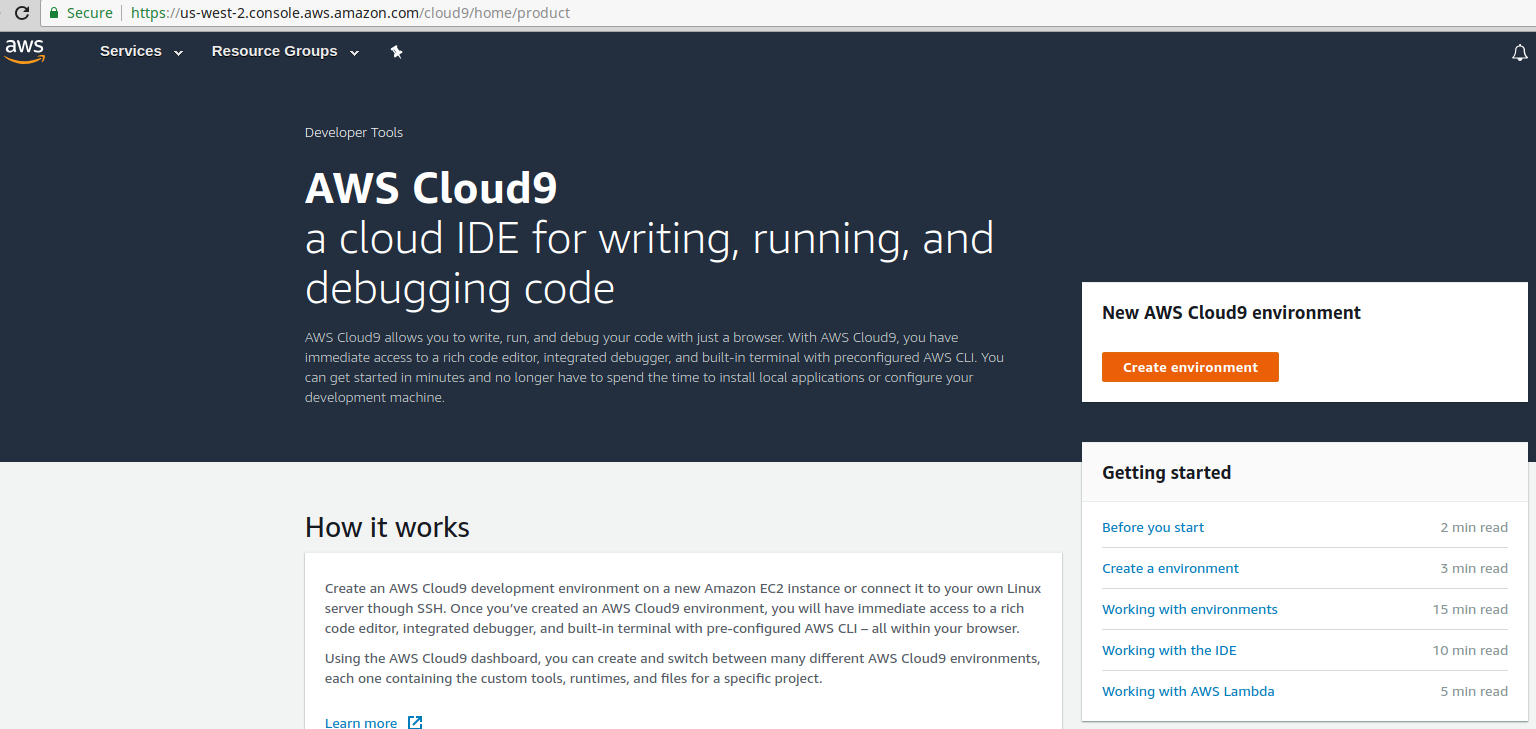Go to the AWS logo home
Viewport: 1536px width, 729px height.
click(x=25, y=51)
